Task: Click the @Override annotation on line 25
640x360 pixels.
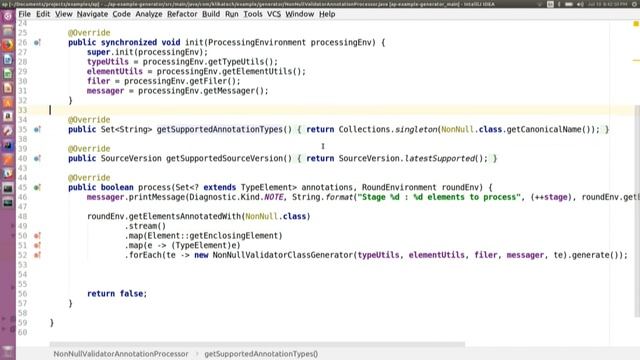Action: coord(89,33)
